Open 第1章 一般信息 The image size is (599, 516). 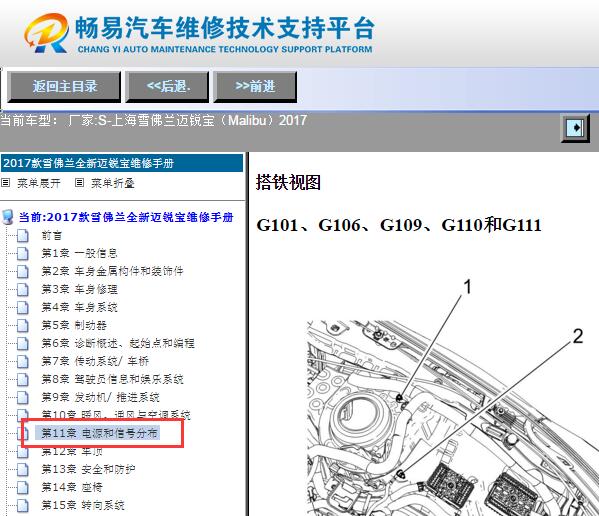79,253
